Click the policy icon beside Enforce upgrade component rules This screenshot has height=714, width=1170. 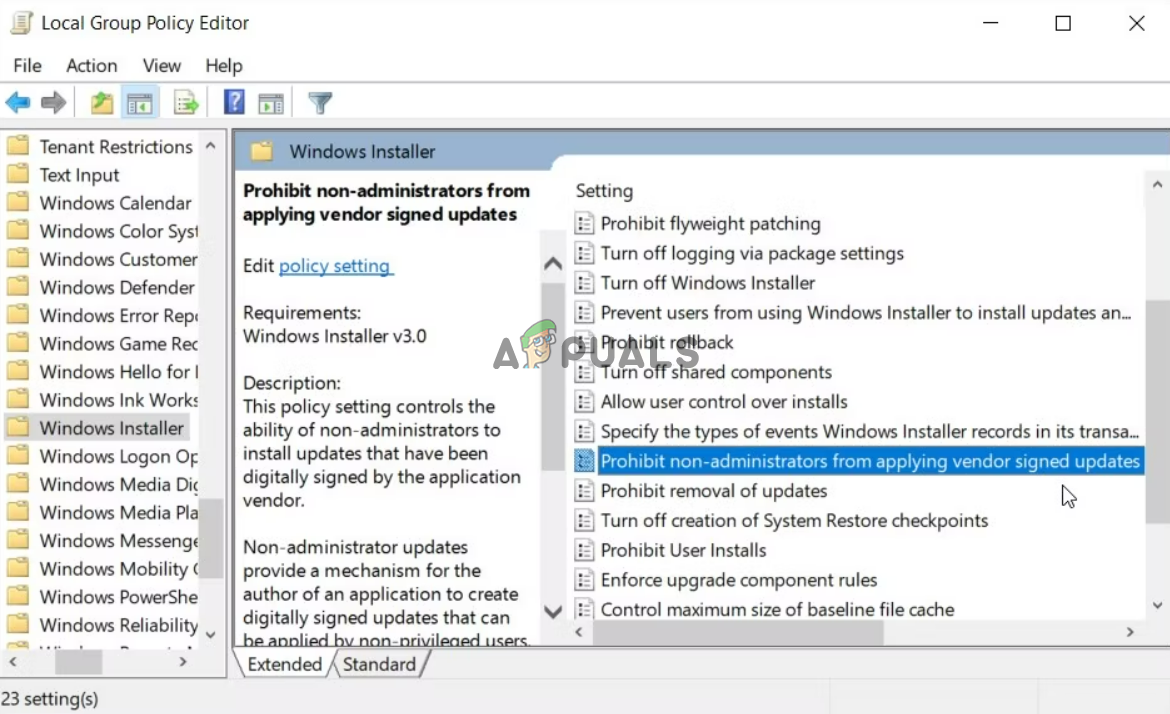click(584, 580)
